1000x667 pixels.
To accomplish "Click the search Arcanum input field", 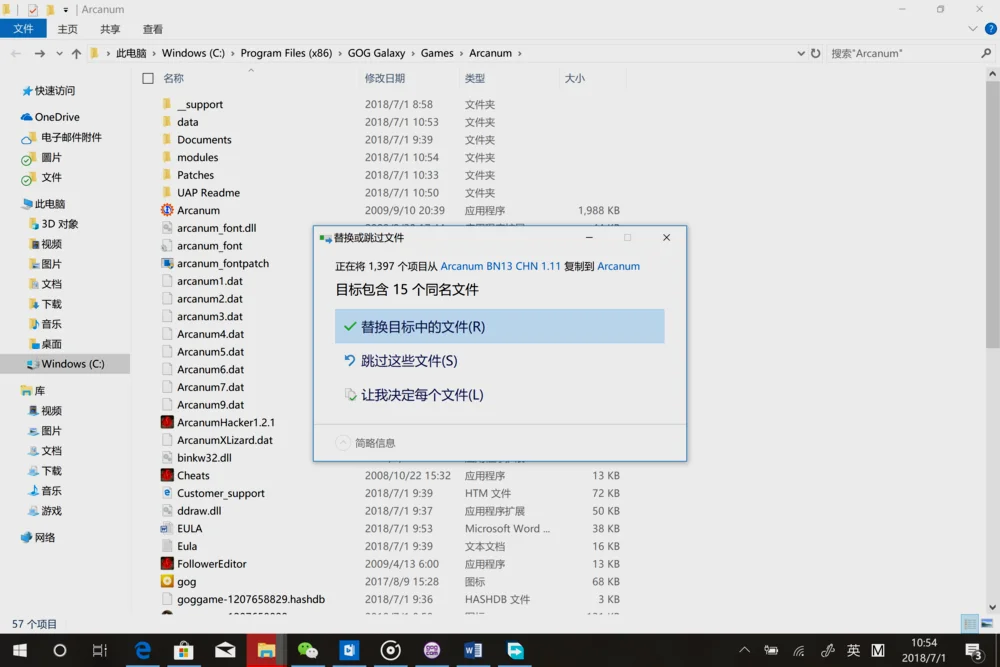I will tap(902, 54).
